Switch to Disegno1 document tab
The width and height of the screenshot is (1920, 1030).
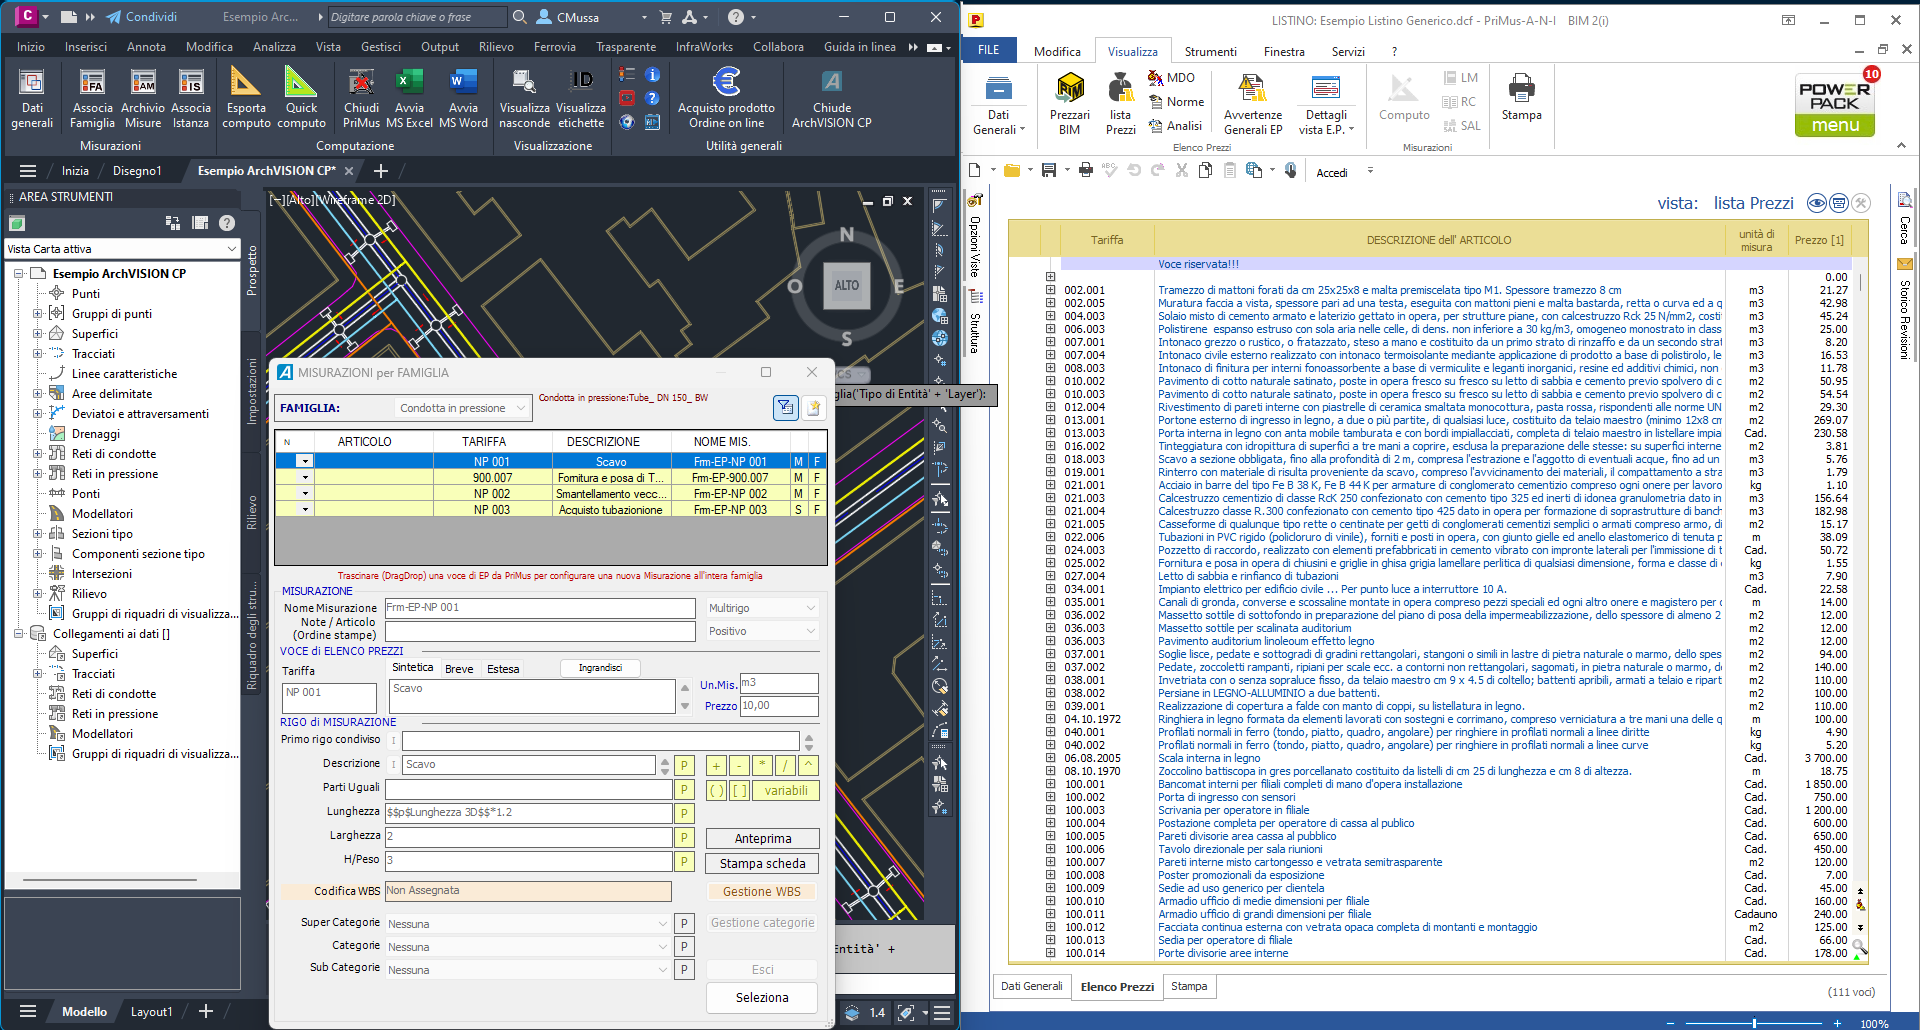[x=137, y=171]
